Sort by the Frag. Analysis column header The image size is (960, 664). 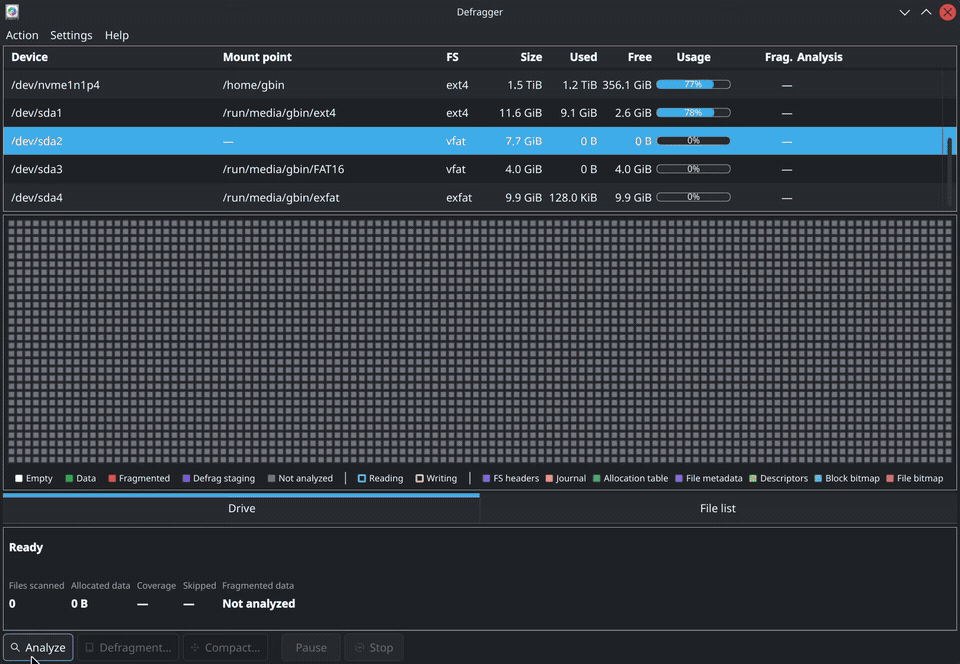coord(803,57)
